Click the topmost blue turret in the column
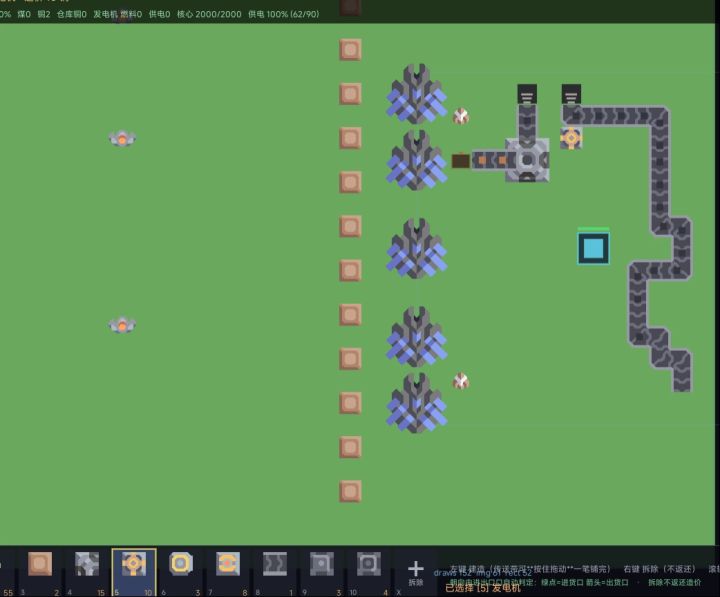 (416, 94)
